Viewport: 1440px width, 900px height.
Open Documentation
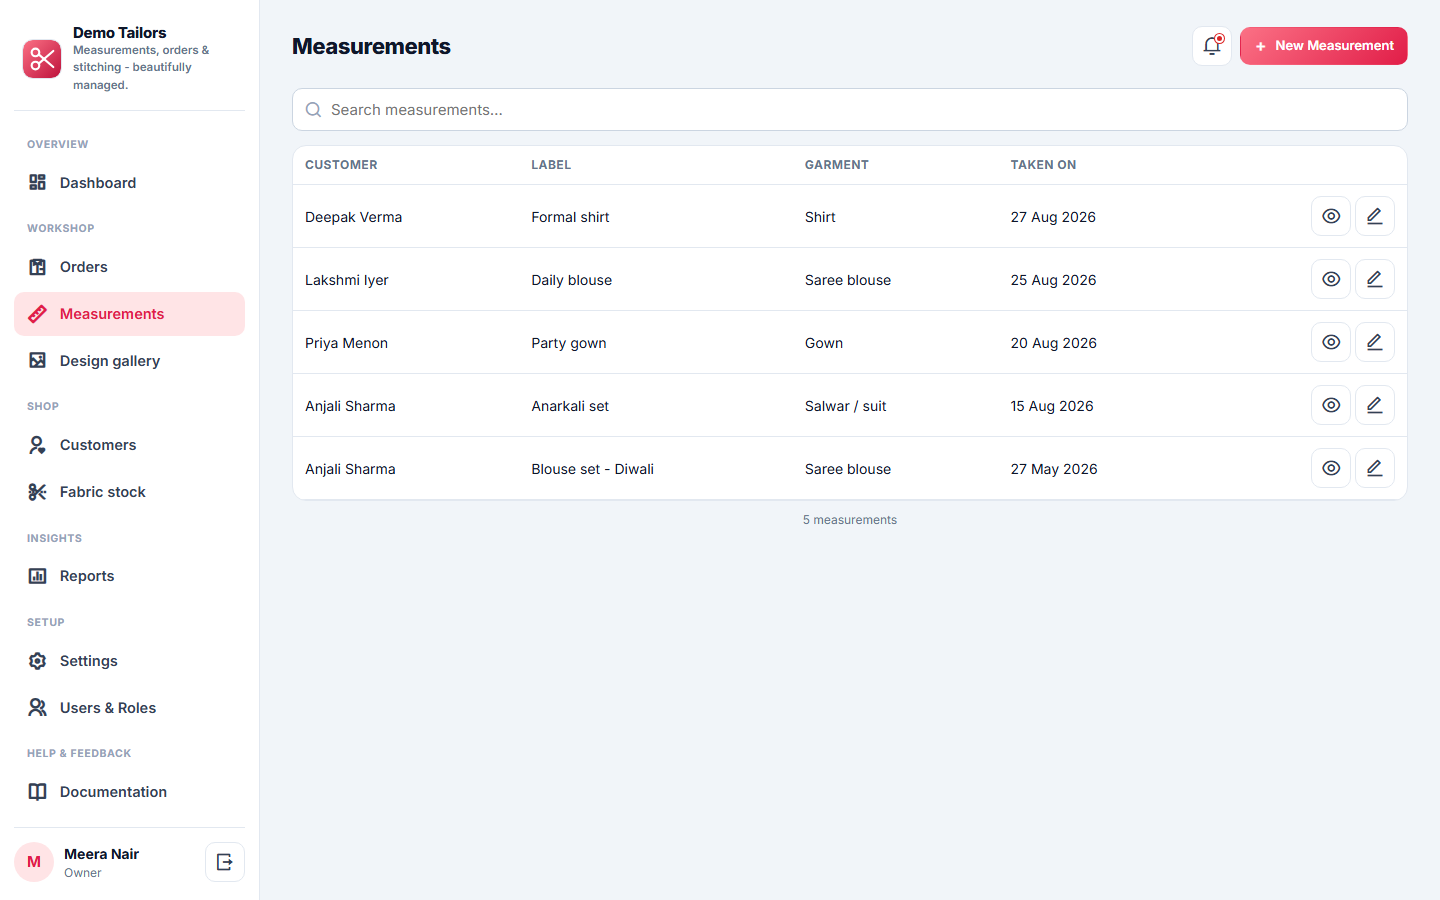click(129, 792)
